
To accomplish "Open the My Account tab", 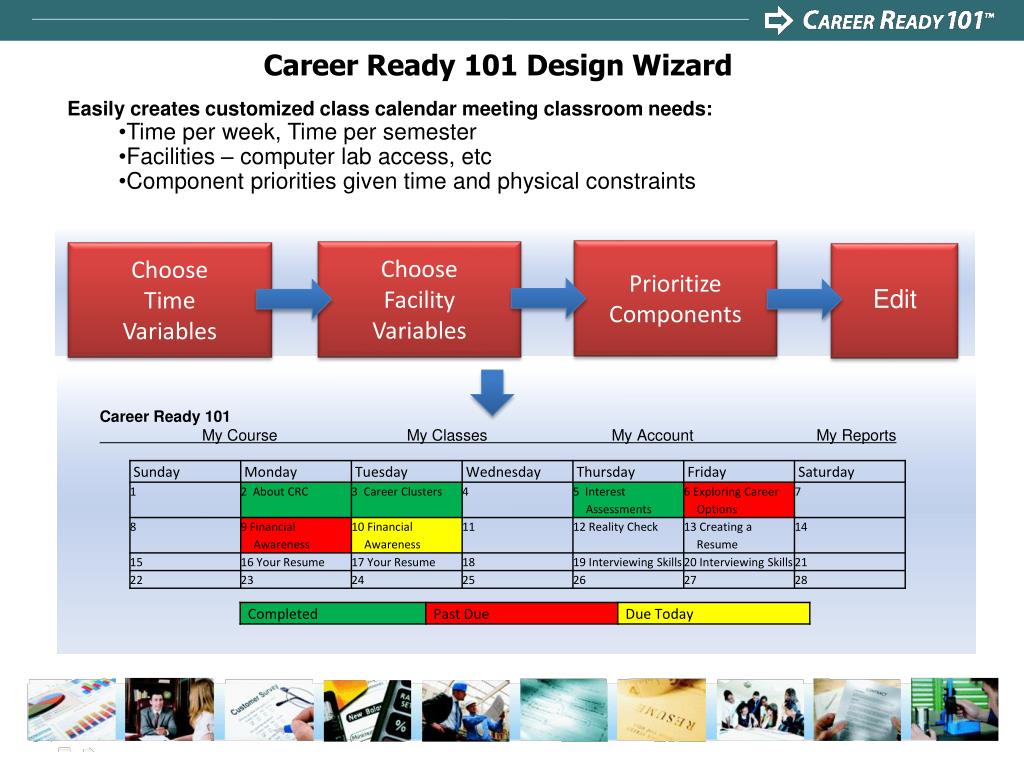I will [652, 435].
